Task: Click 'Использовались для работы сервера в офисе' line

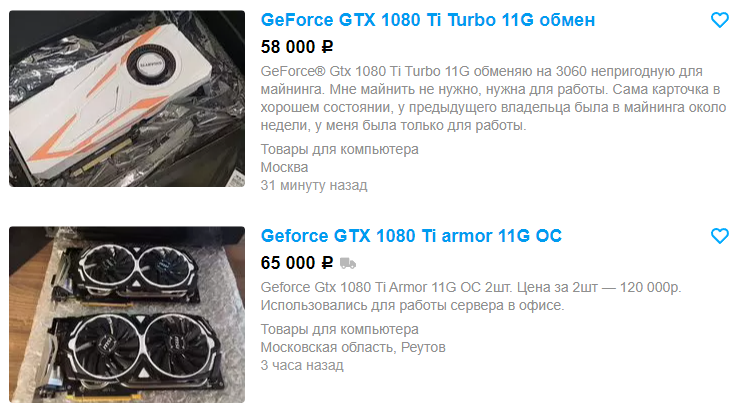Action: tap(412, 305)
